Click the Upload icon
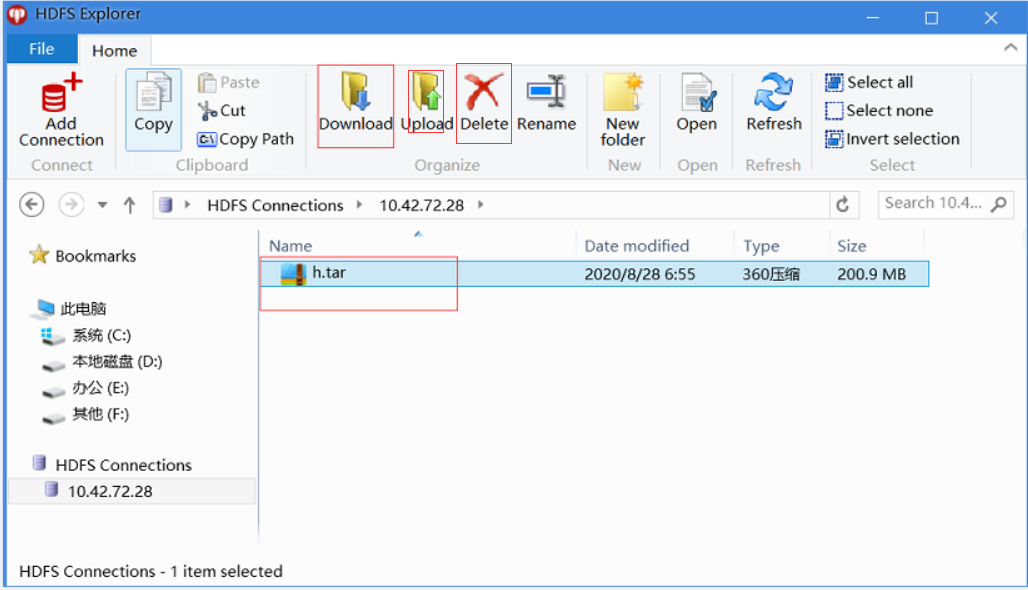This screenshot has width=1028, height=590. click(x=424, y=103)
